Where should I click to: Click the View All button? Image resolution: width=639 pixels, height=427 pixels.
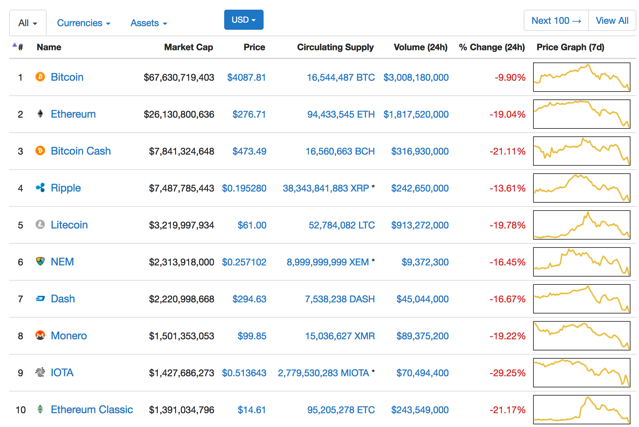point(612,20)
